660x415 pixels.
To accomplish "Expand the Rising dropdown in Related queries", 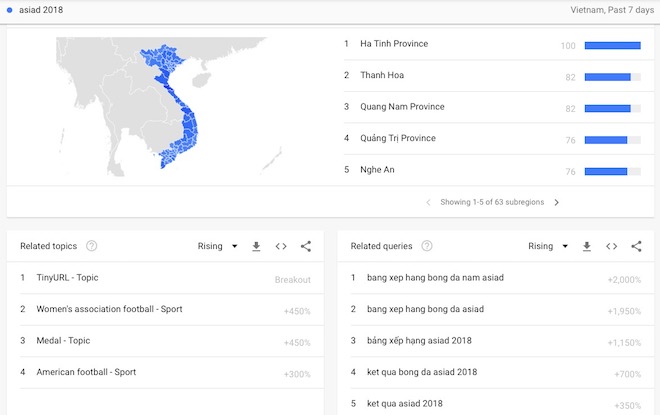I will [x=548, y=246].
